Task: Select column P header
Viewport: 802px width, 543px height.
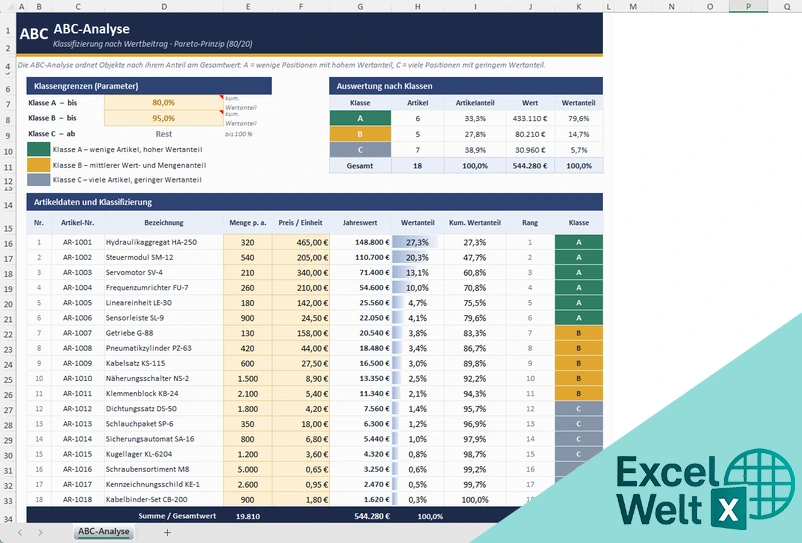Action: click(x=748, y=6)
